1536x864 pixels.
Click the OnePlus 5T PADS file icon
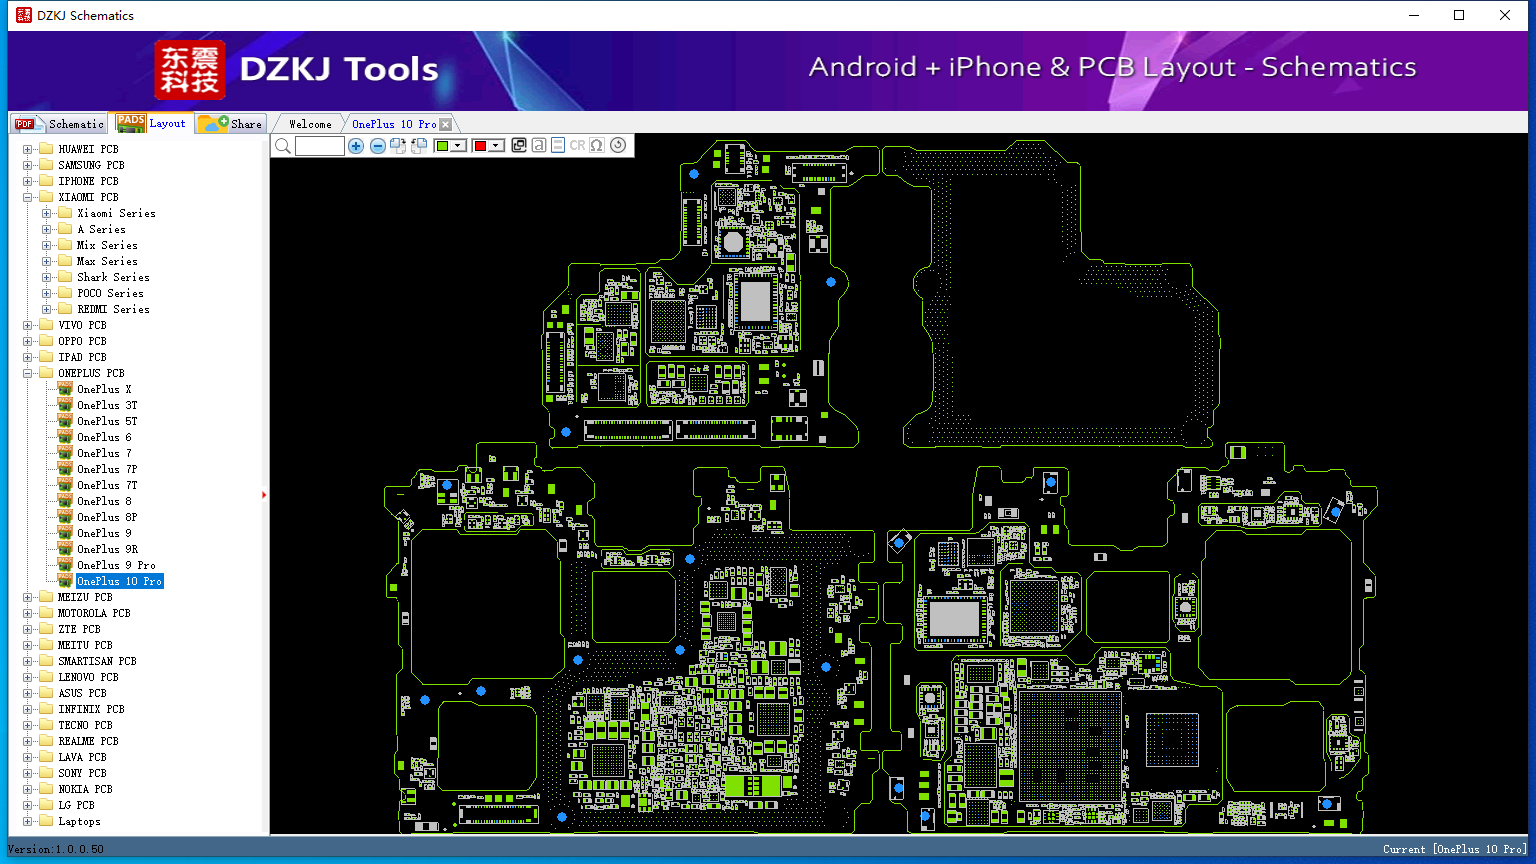tap(65, 421)
